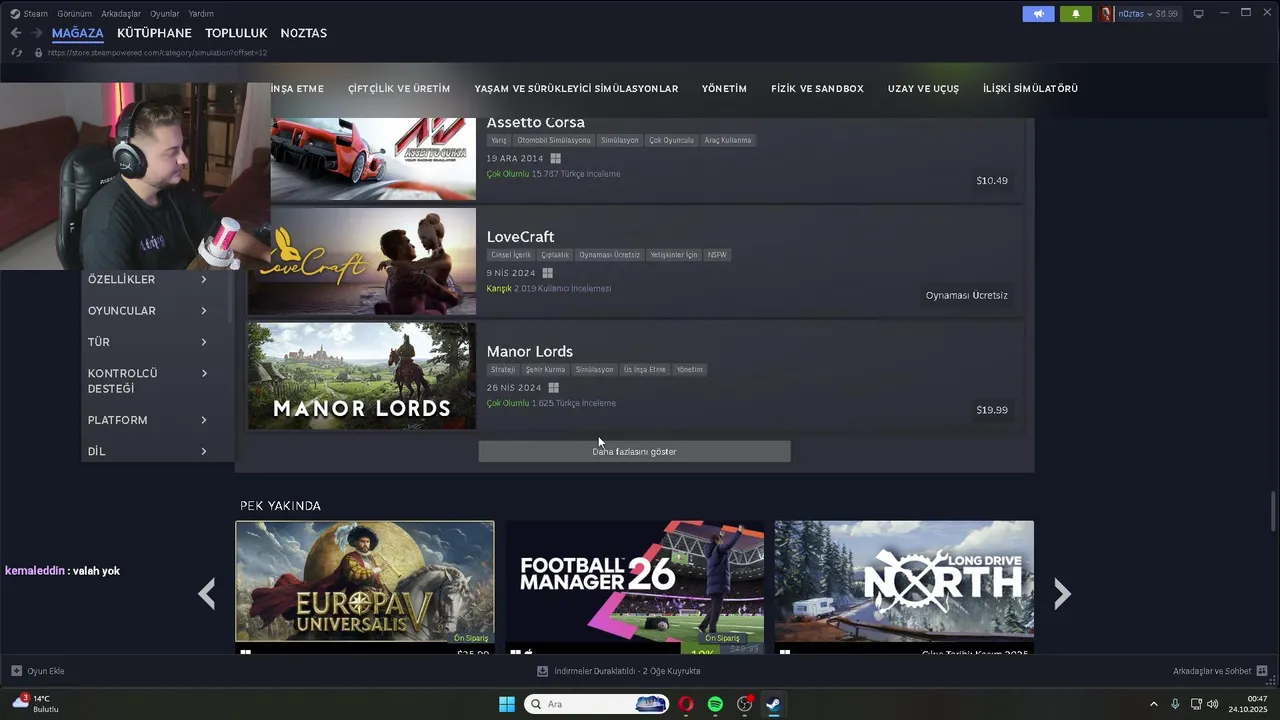Open the Oyunlar menu

(x=165, y=14)
